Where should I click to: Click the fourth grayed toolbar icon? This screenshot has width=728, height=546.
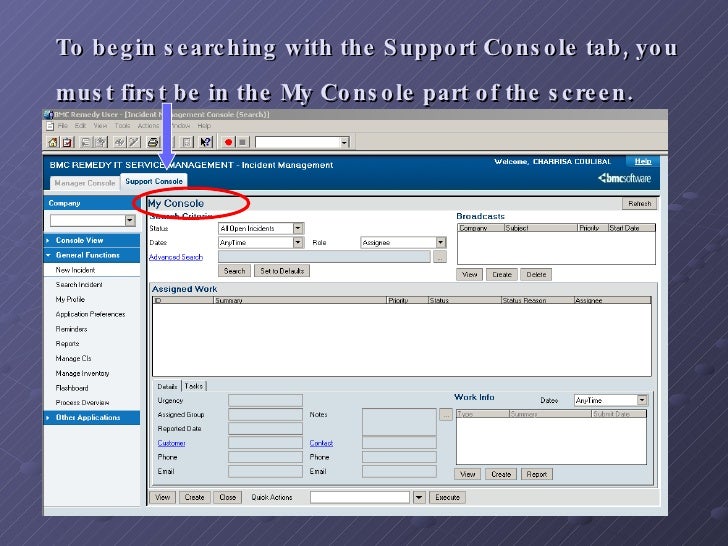pyautogui.click(x=101, y=142)
